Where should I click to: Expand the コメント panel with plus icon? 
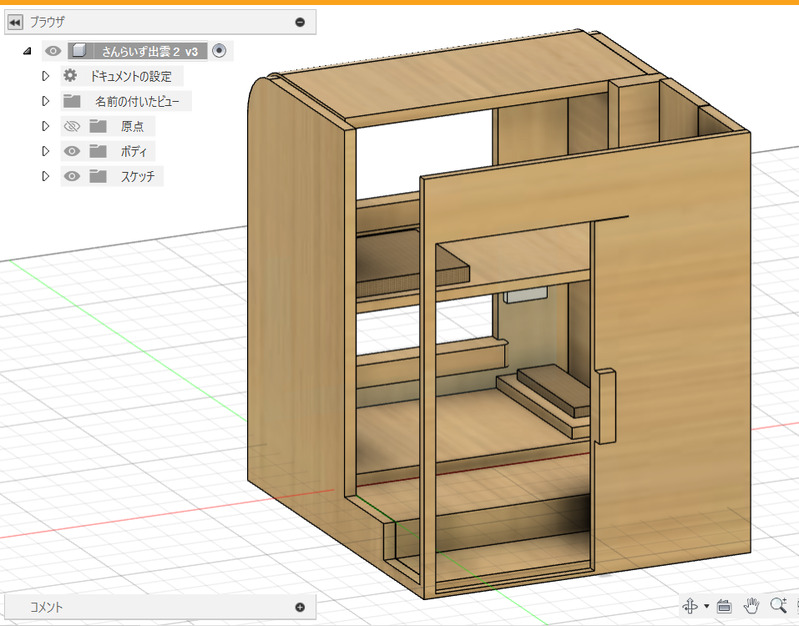pyautogui.click(x=300, y=607)
